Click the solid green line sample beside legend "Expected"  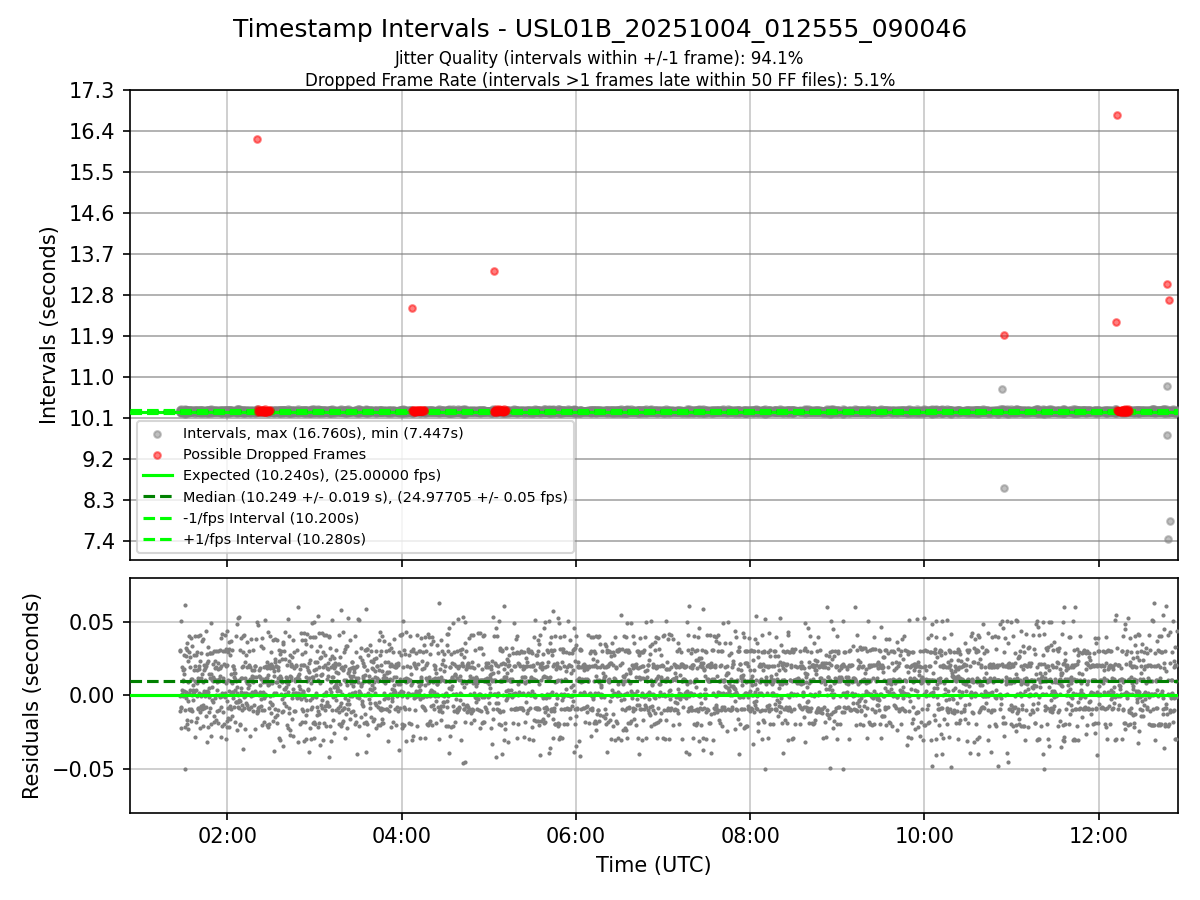tap(157, 476)
